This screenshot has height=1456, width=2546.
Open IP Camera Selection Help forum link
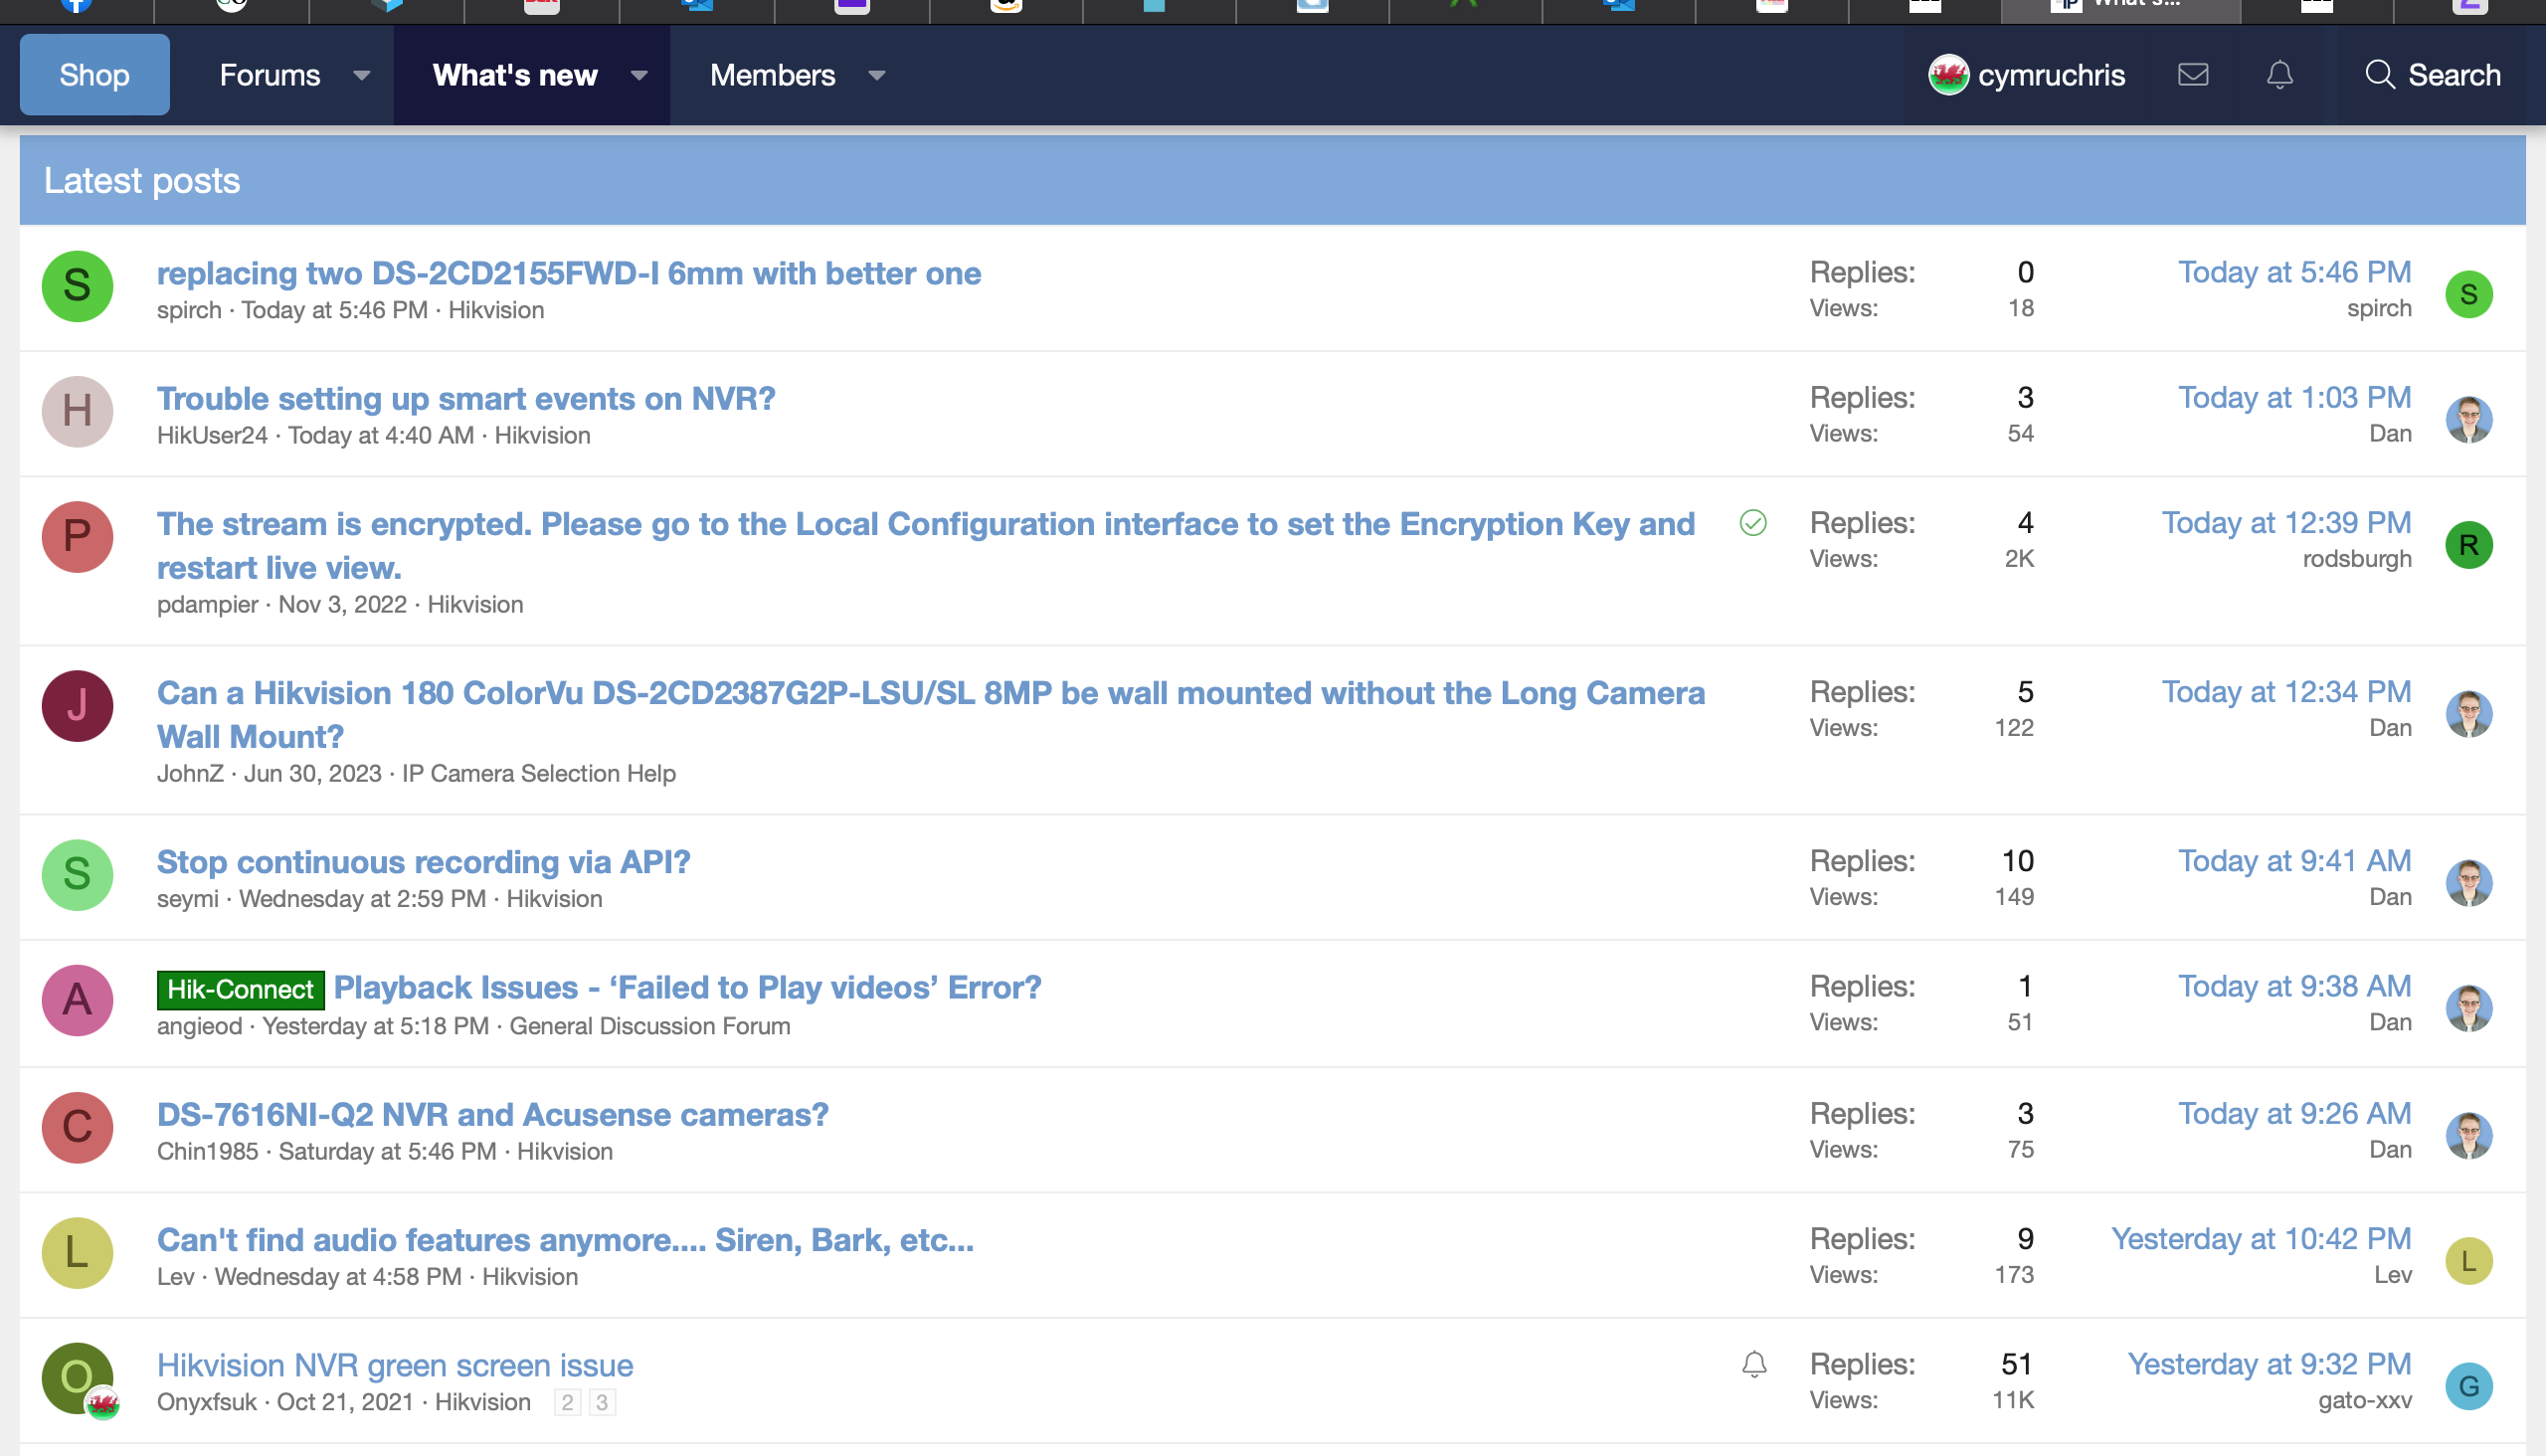539,773
